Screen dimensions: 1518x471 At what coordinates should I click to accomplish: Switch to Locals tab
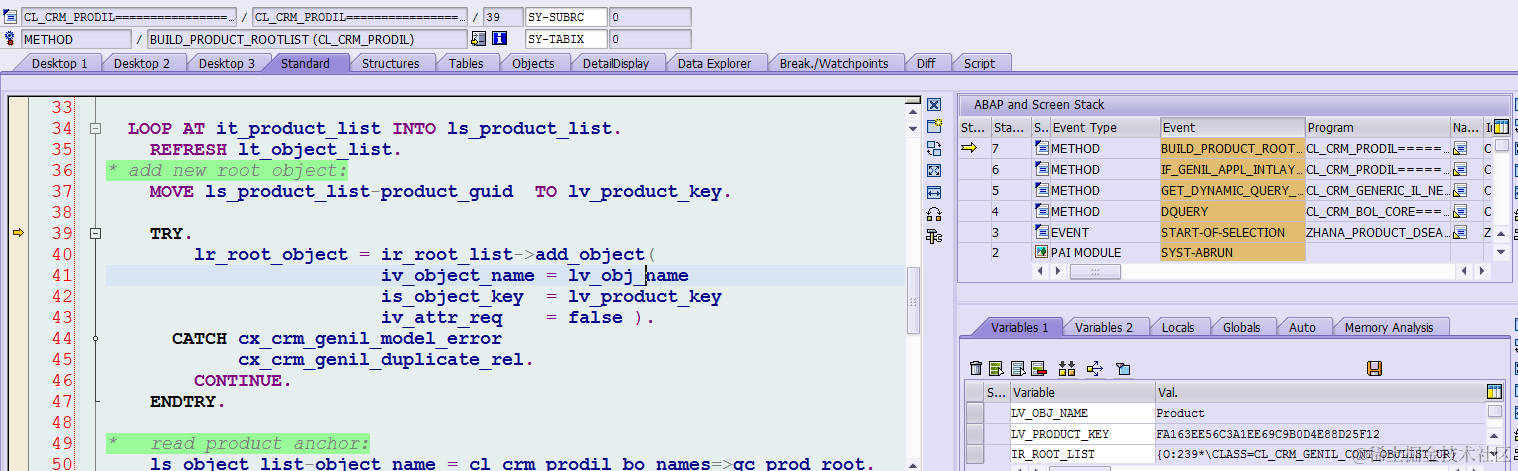click(1178, 327)
